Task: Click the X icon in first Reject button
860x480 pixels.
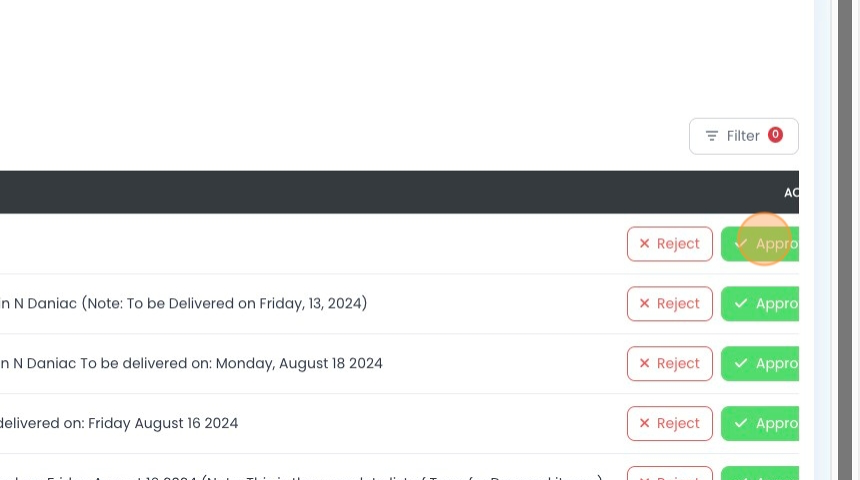Action: [x=644, y=244]
